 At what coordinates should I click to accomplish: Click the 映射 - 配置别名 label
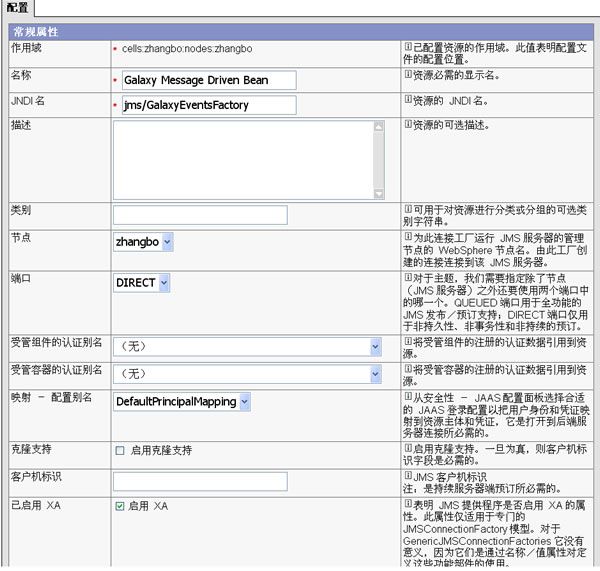[51, 397]
